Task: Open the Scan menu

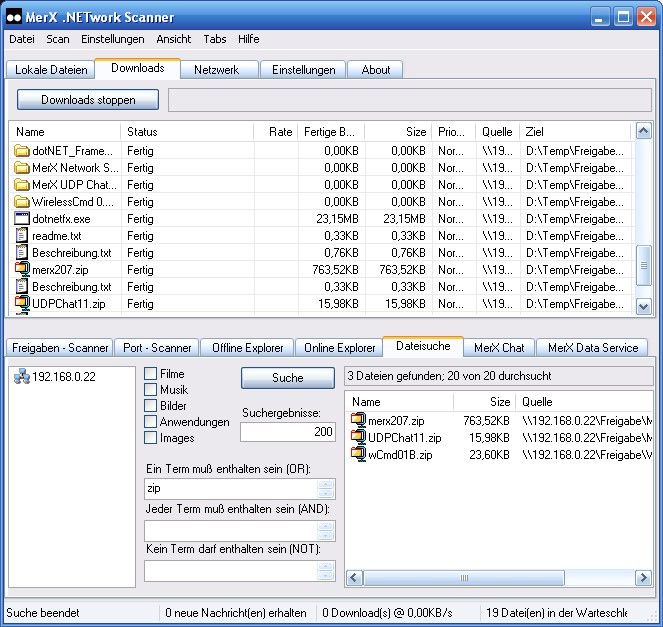Action: [x=58, y=39]
